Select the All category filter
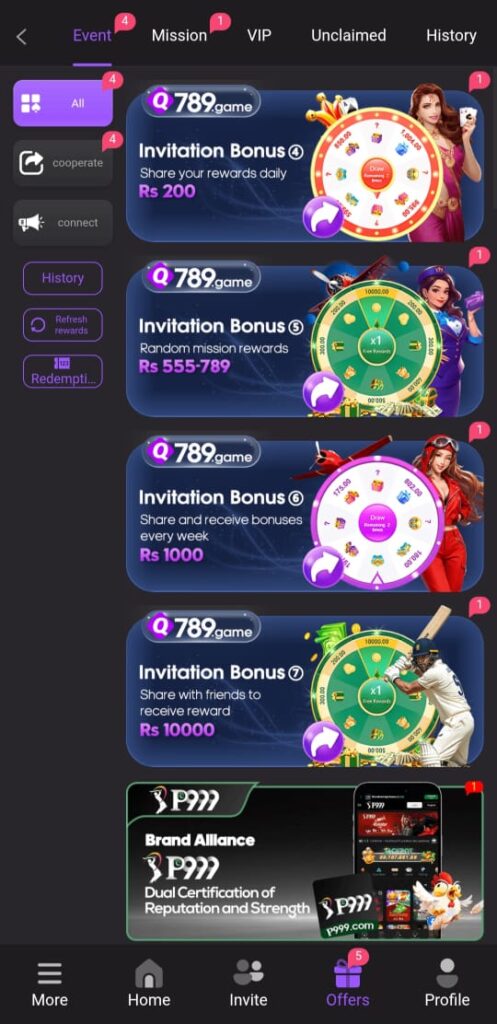The image size is (497, 1024). tap(63, 103)
